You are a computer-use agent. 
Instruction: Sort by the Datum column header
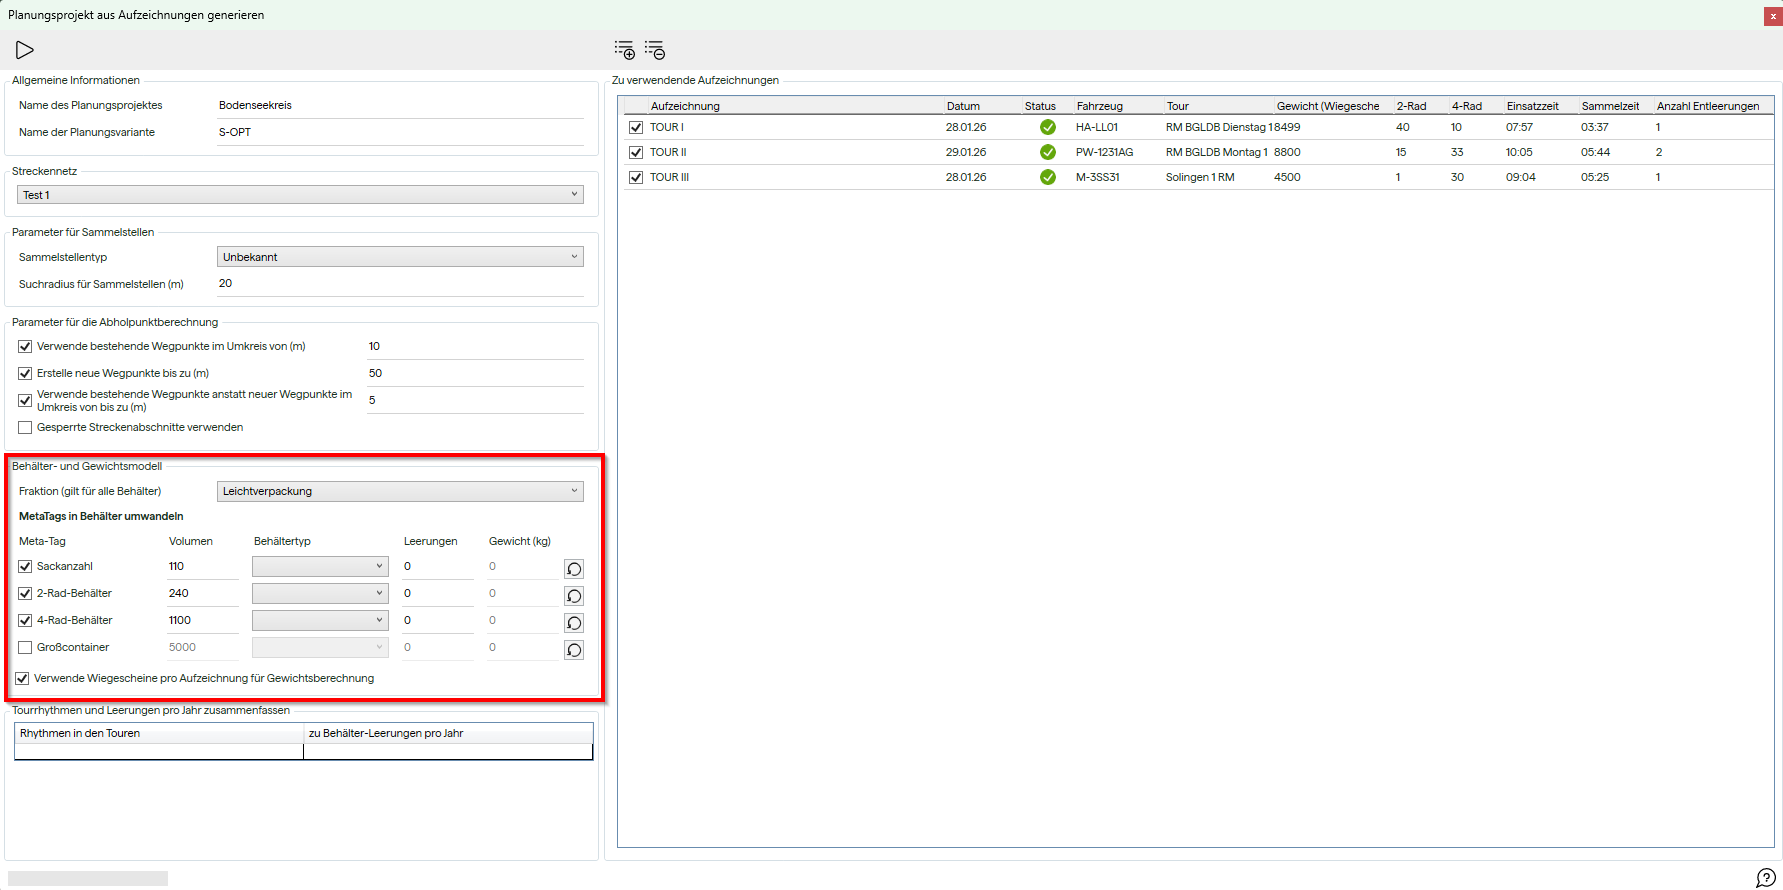(x=963, y=106)
